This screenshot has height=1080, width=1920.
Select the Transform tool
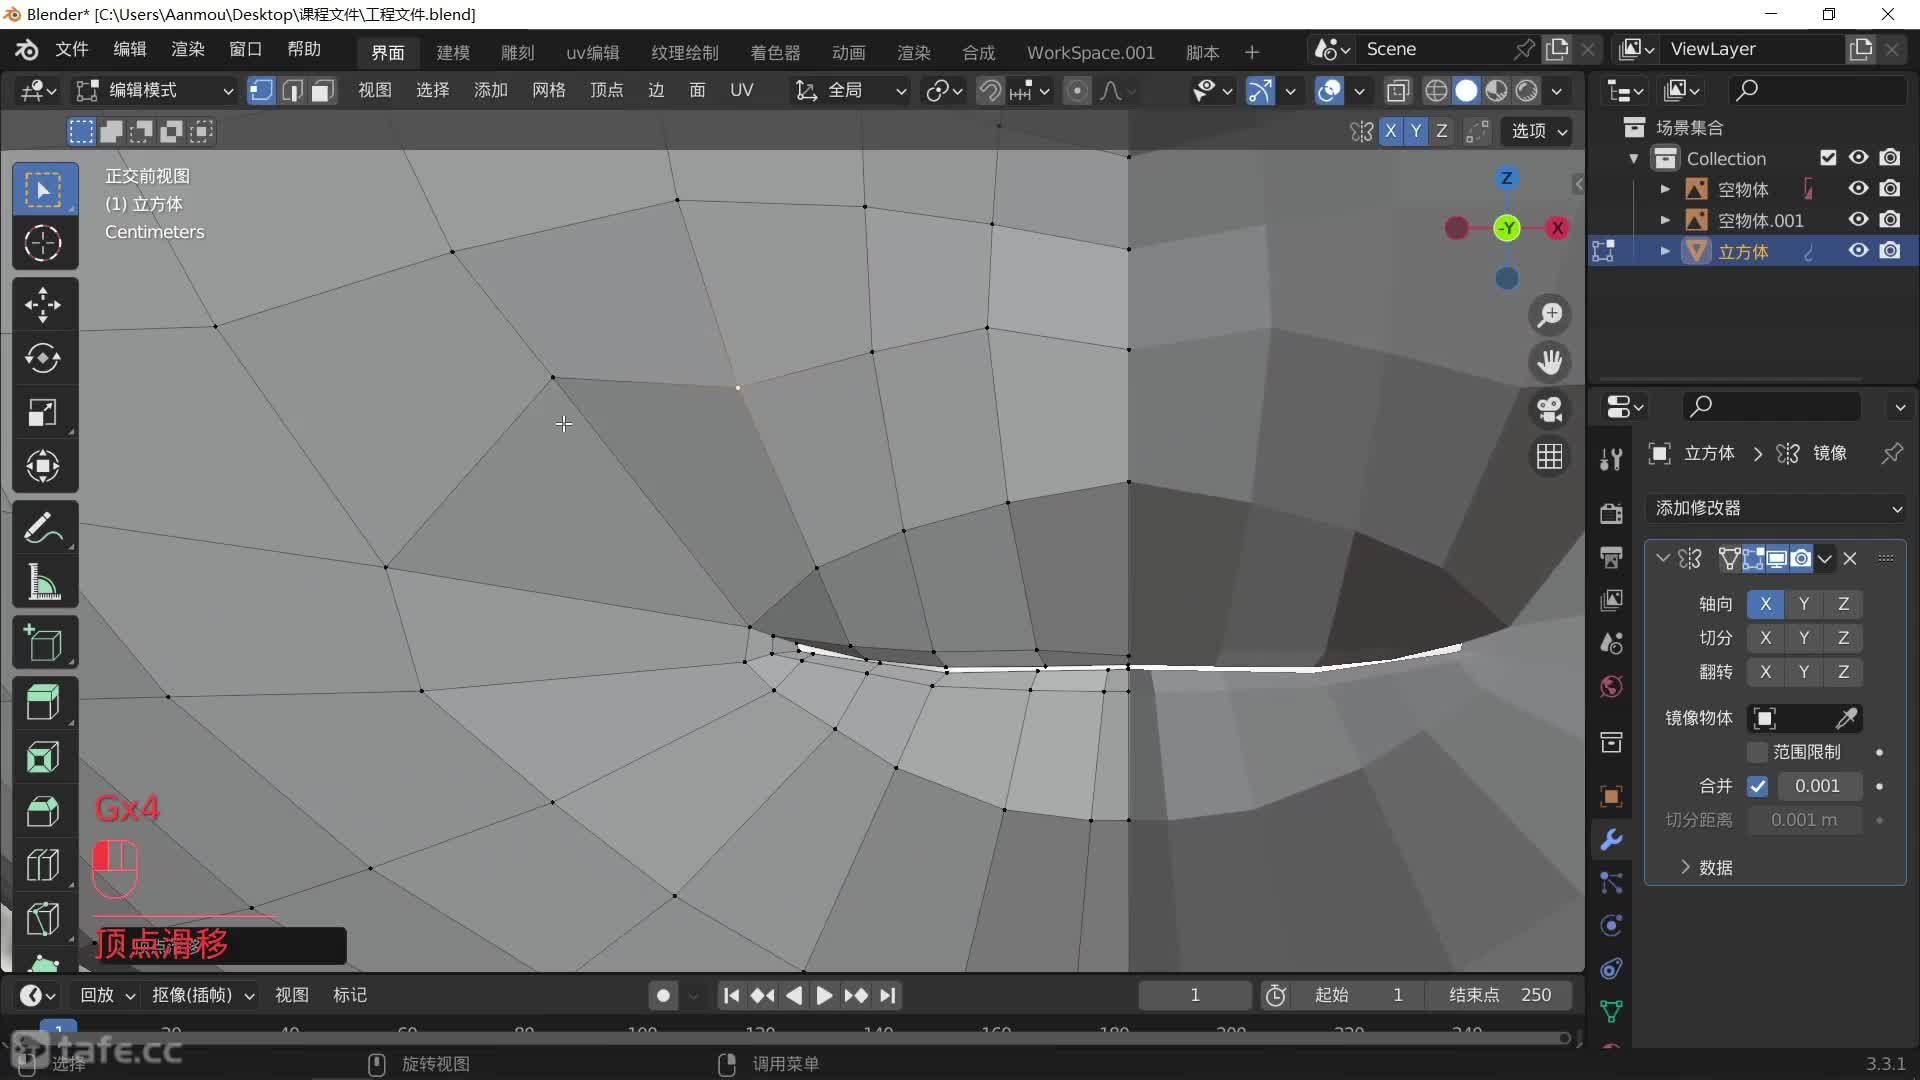pos(43,466)
